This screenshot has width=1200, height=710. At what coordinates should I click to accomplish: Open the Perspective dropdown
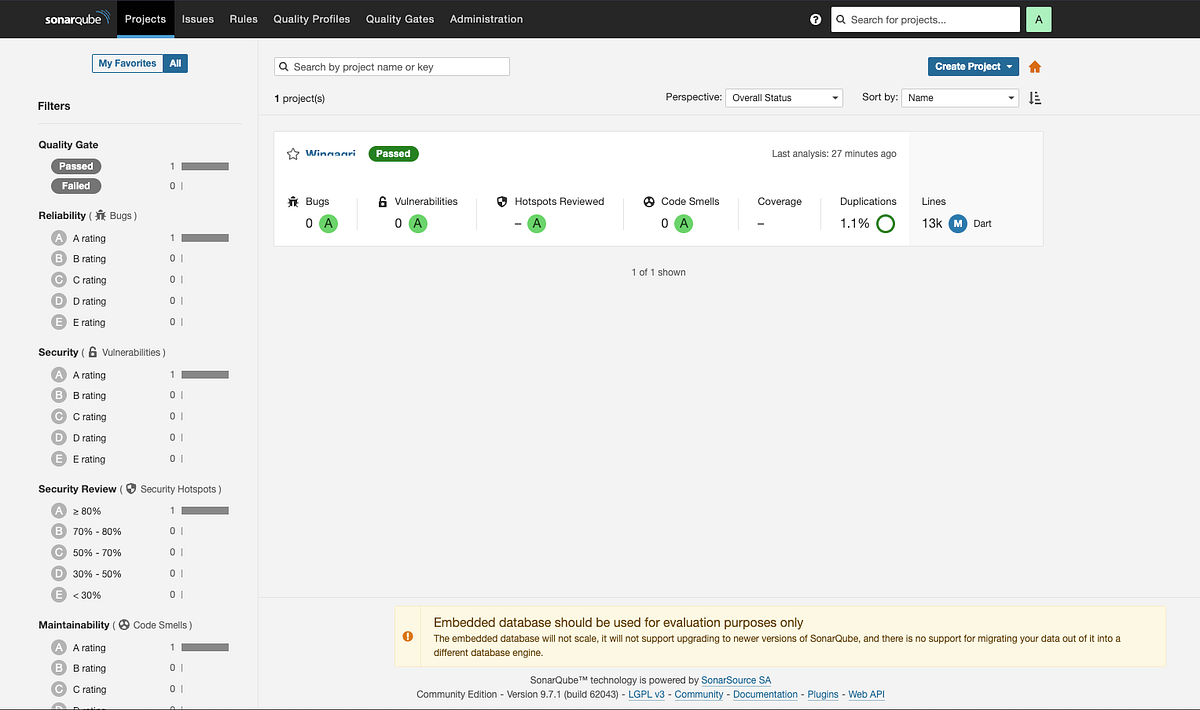[784, 97]
